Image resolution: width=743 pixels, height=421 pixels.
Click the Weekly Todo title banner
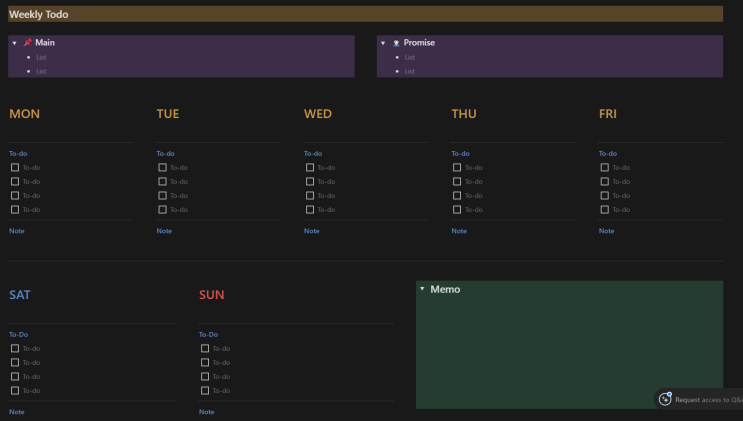[365, 14]
